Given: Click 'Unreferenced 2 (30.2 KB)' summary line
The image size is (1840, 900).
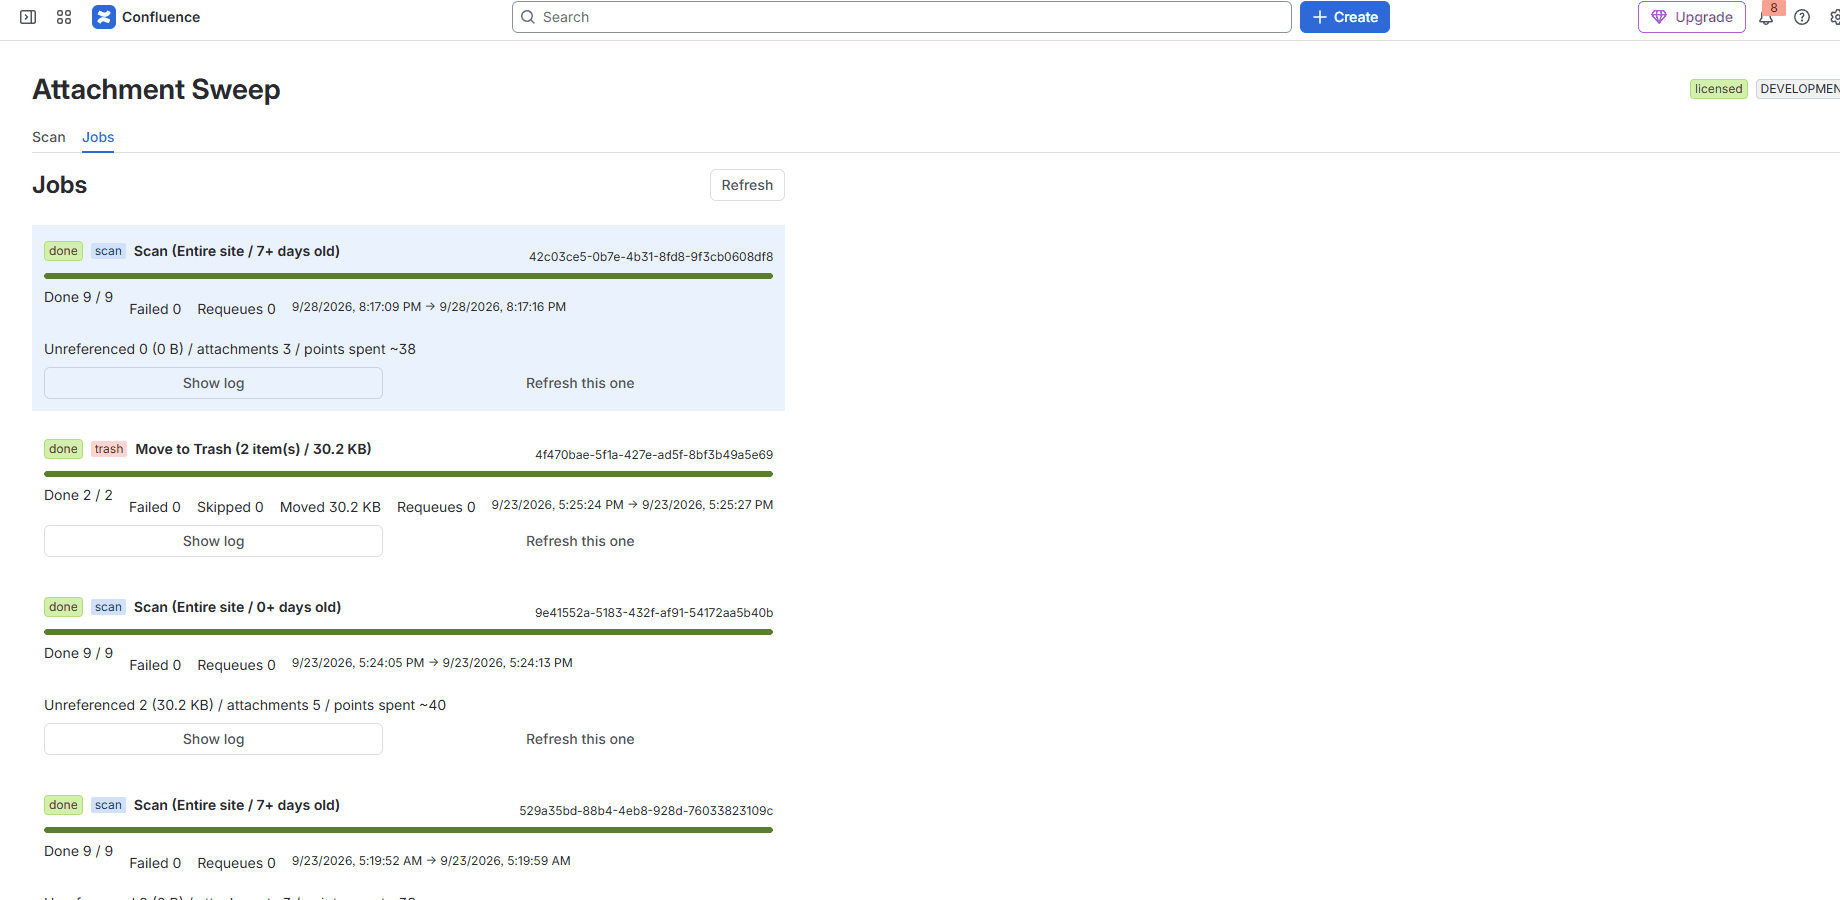Looking at the screenshot, I should tap(245, 705).
